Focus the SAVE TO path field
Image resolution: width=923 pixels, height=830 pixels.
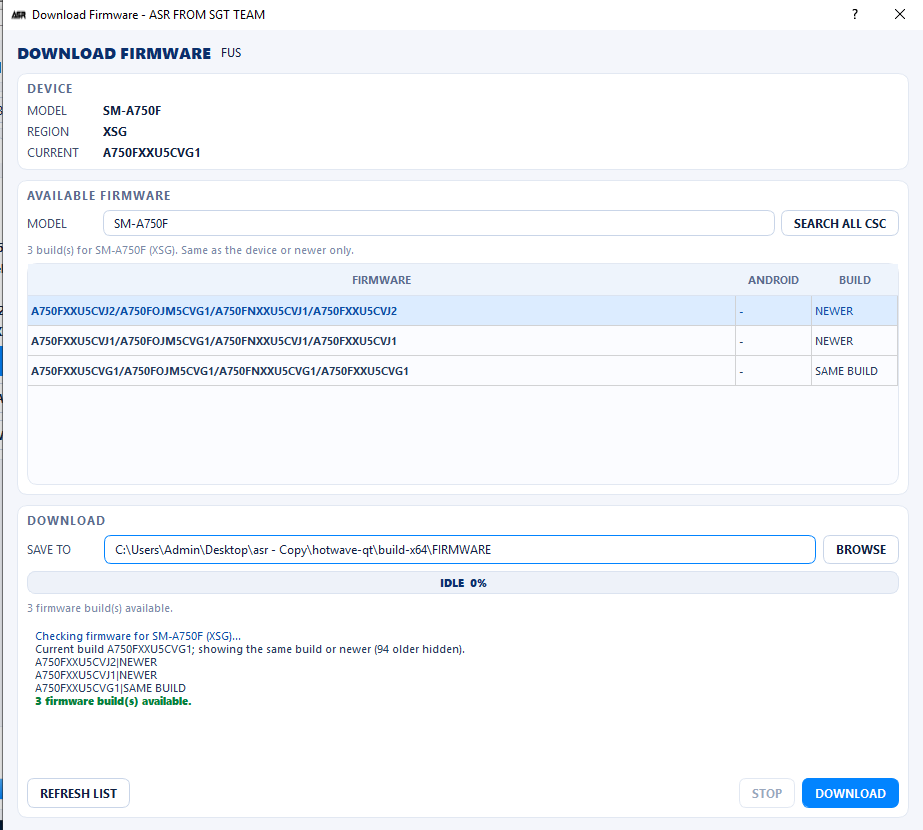[x=460, y=549]
